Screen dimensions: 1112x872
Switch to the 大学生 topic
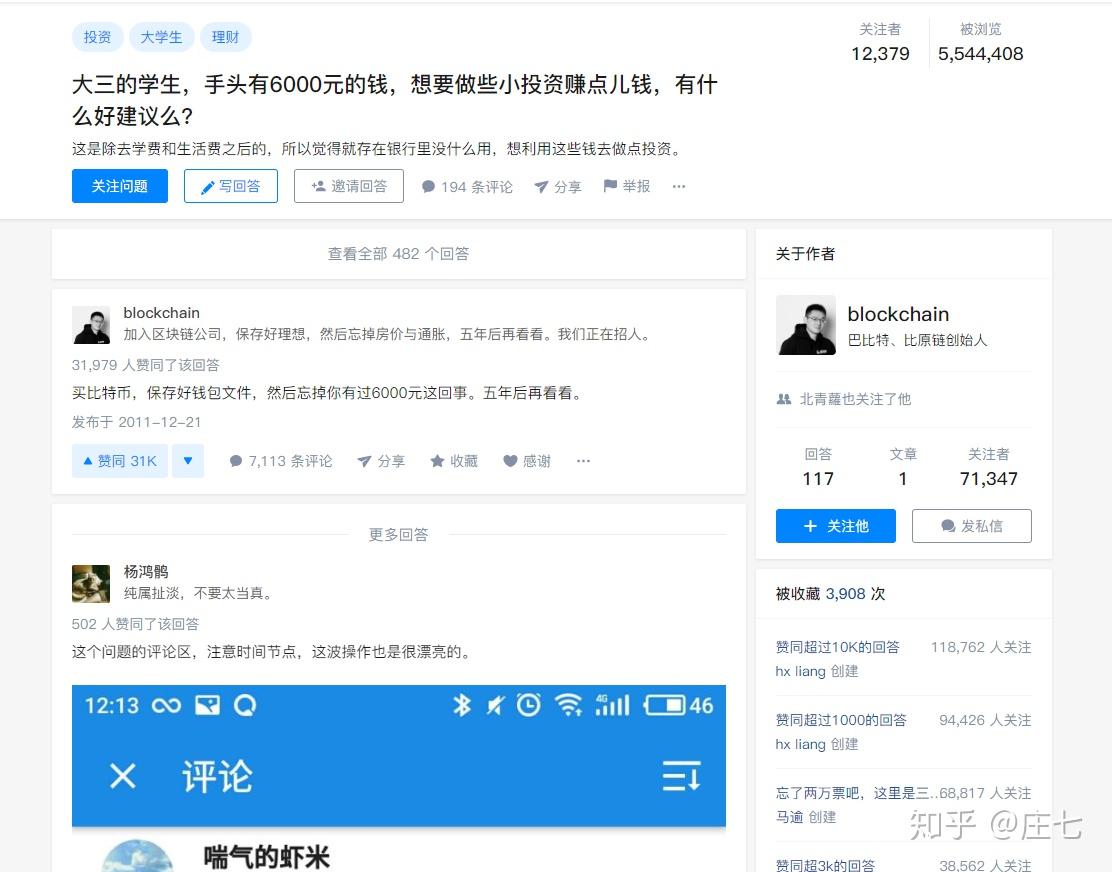[161, 36]
